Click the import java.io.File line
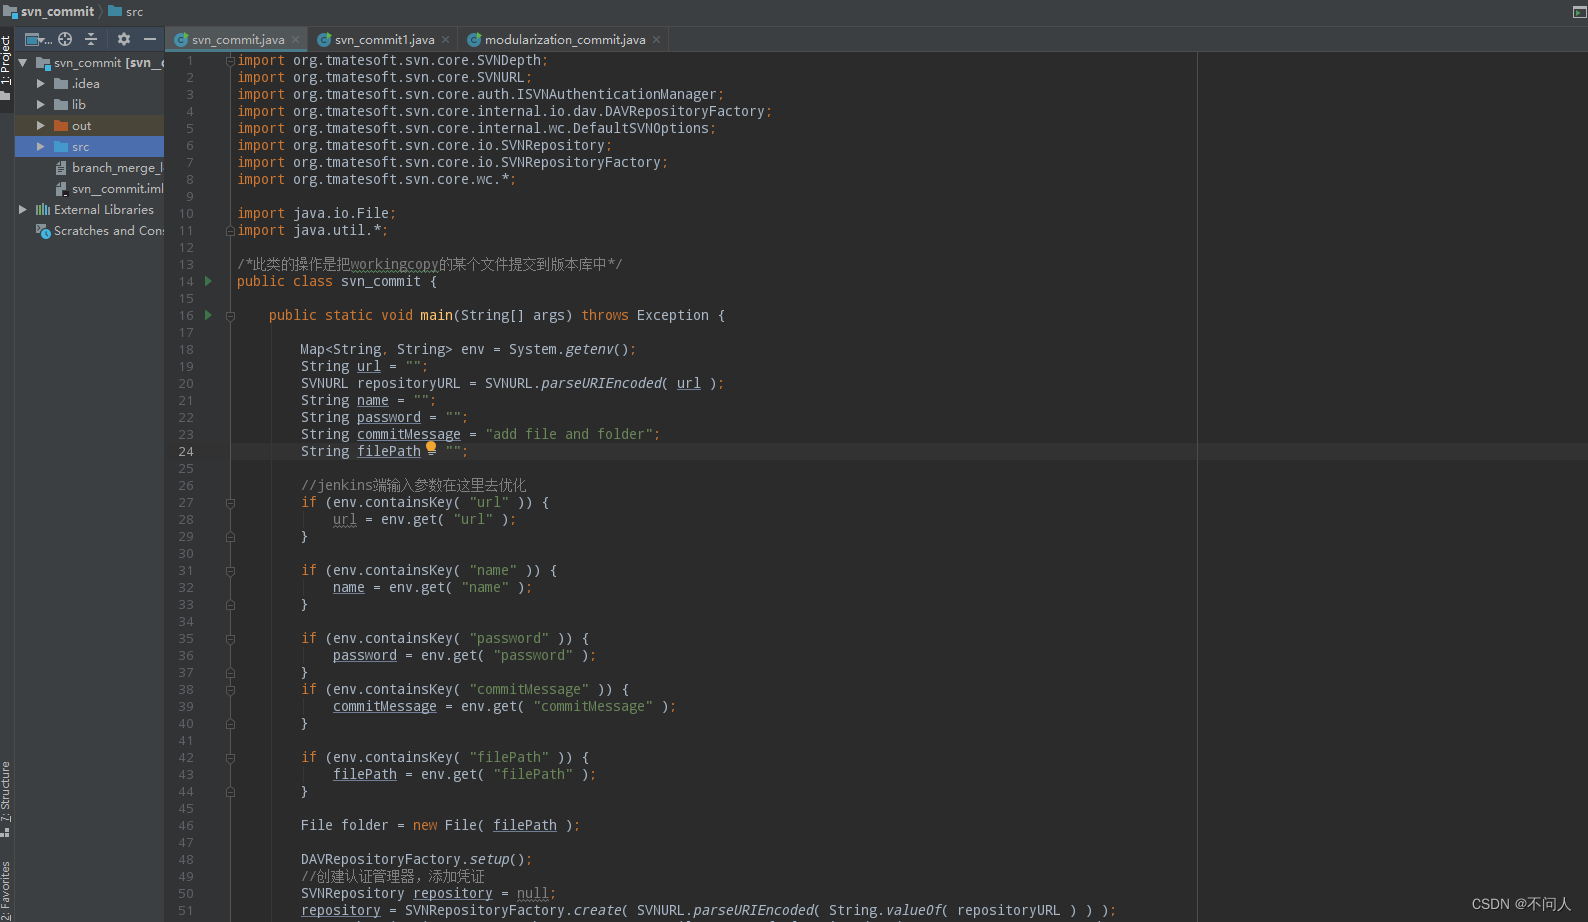Image resolution: width=1588 pixels, height=922 pixels. (x=316, y=213)
